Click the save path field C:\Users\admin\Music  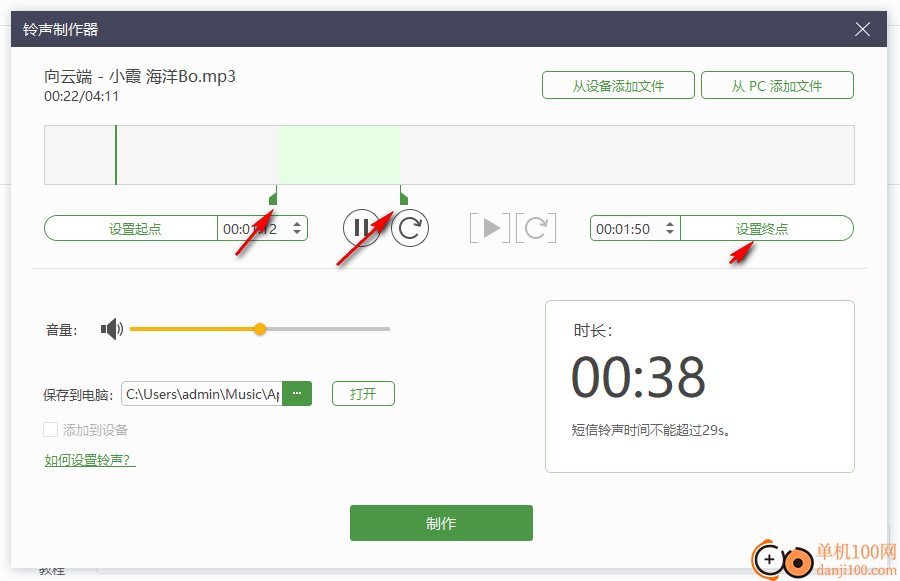click(202, 394)
